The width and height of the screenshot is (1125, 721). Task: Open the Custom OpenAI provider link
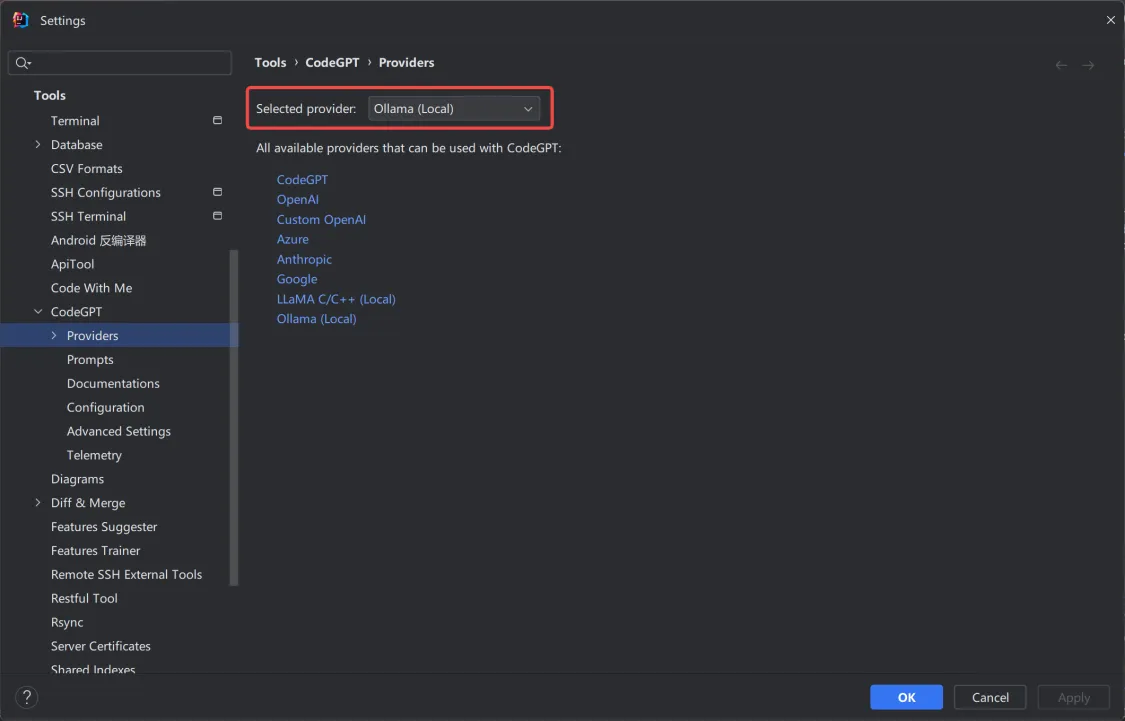pos(321,220)
